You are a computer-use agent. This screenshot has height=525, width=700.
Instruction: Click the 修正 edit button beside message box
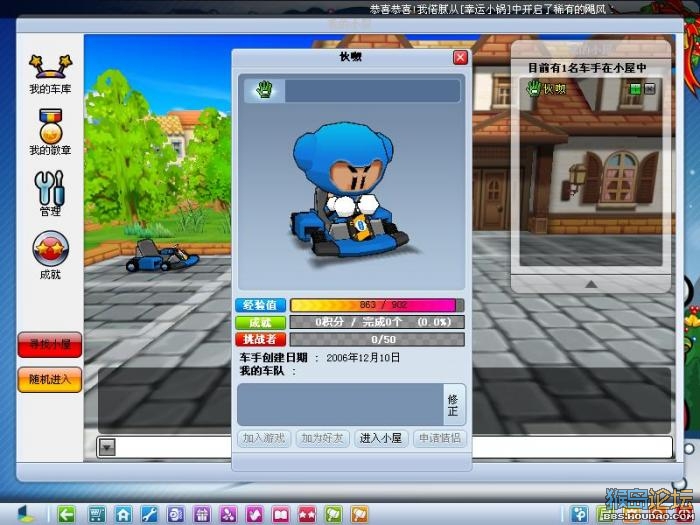point(454,404)
